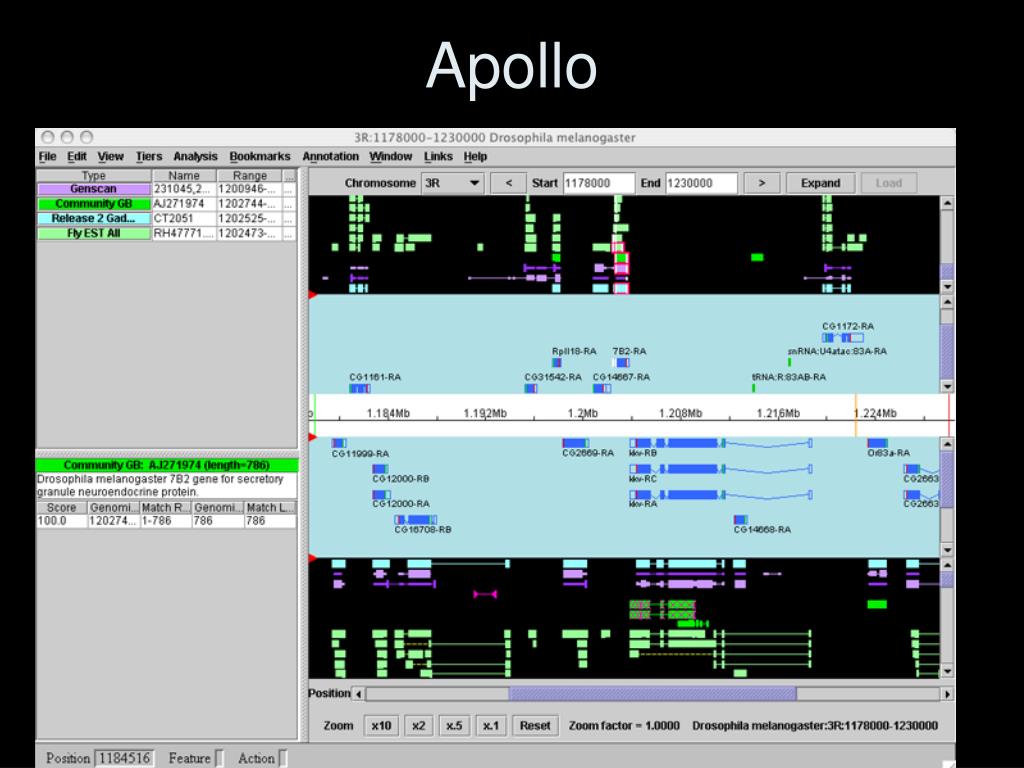
Task: Click the Start position field
Action: click(x=598, y=184)
